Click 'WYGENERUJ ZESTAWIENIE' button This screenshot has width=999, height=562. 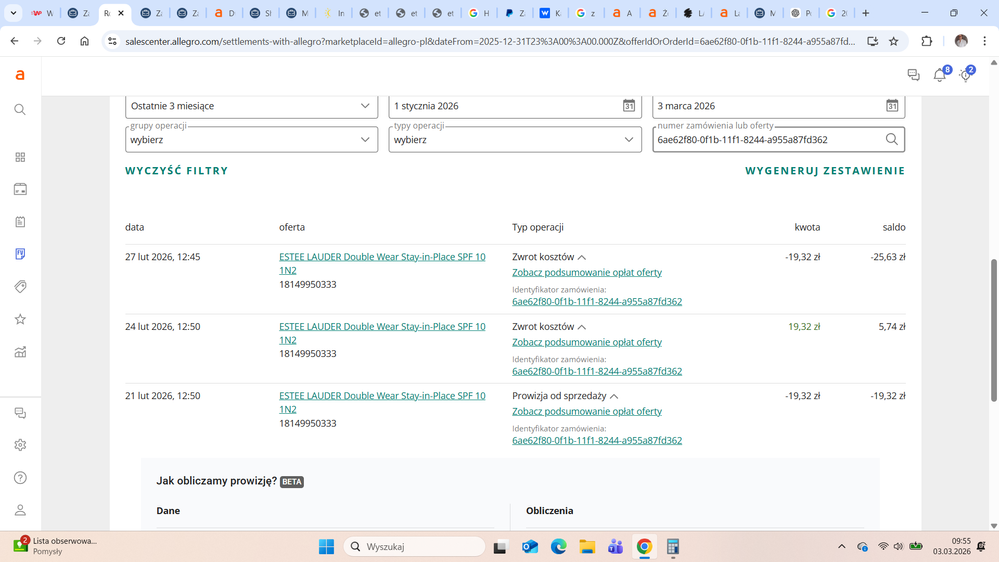point(824,171)
